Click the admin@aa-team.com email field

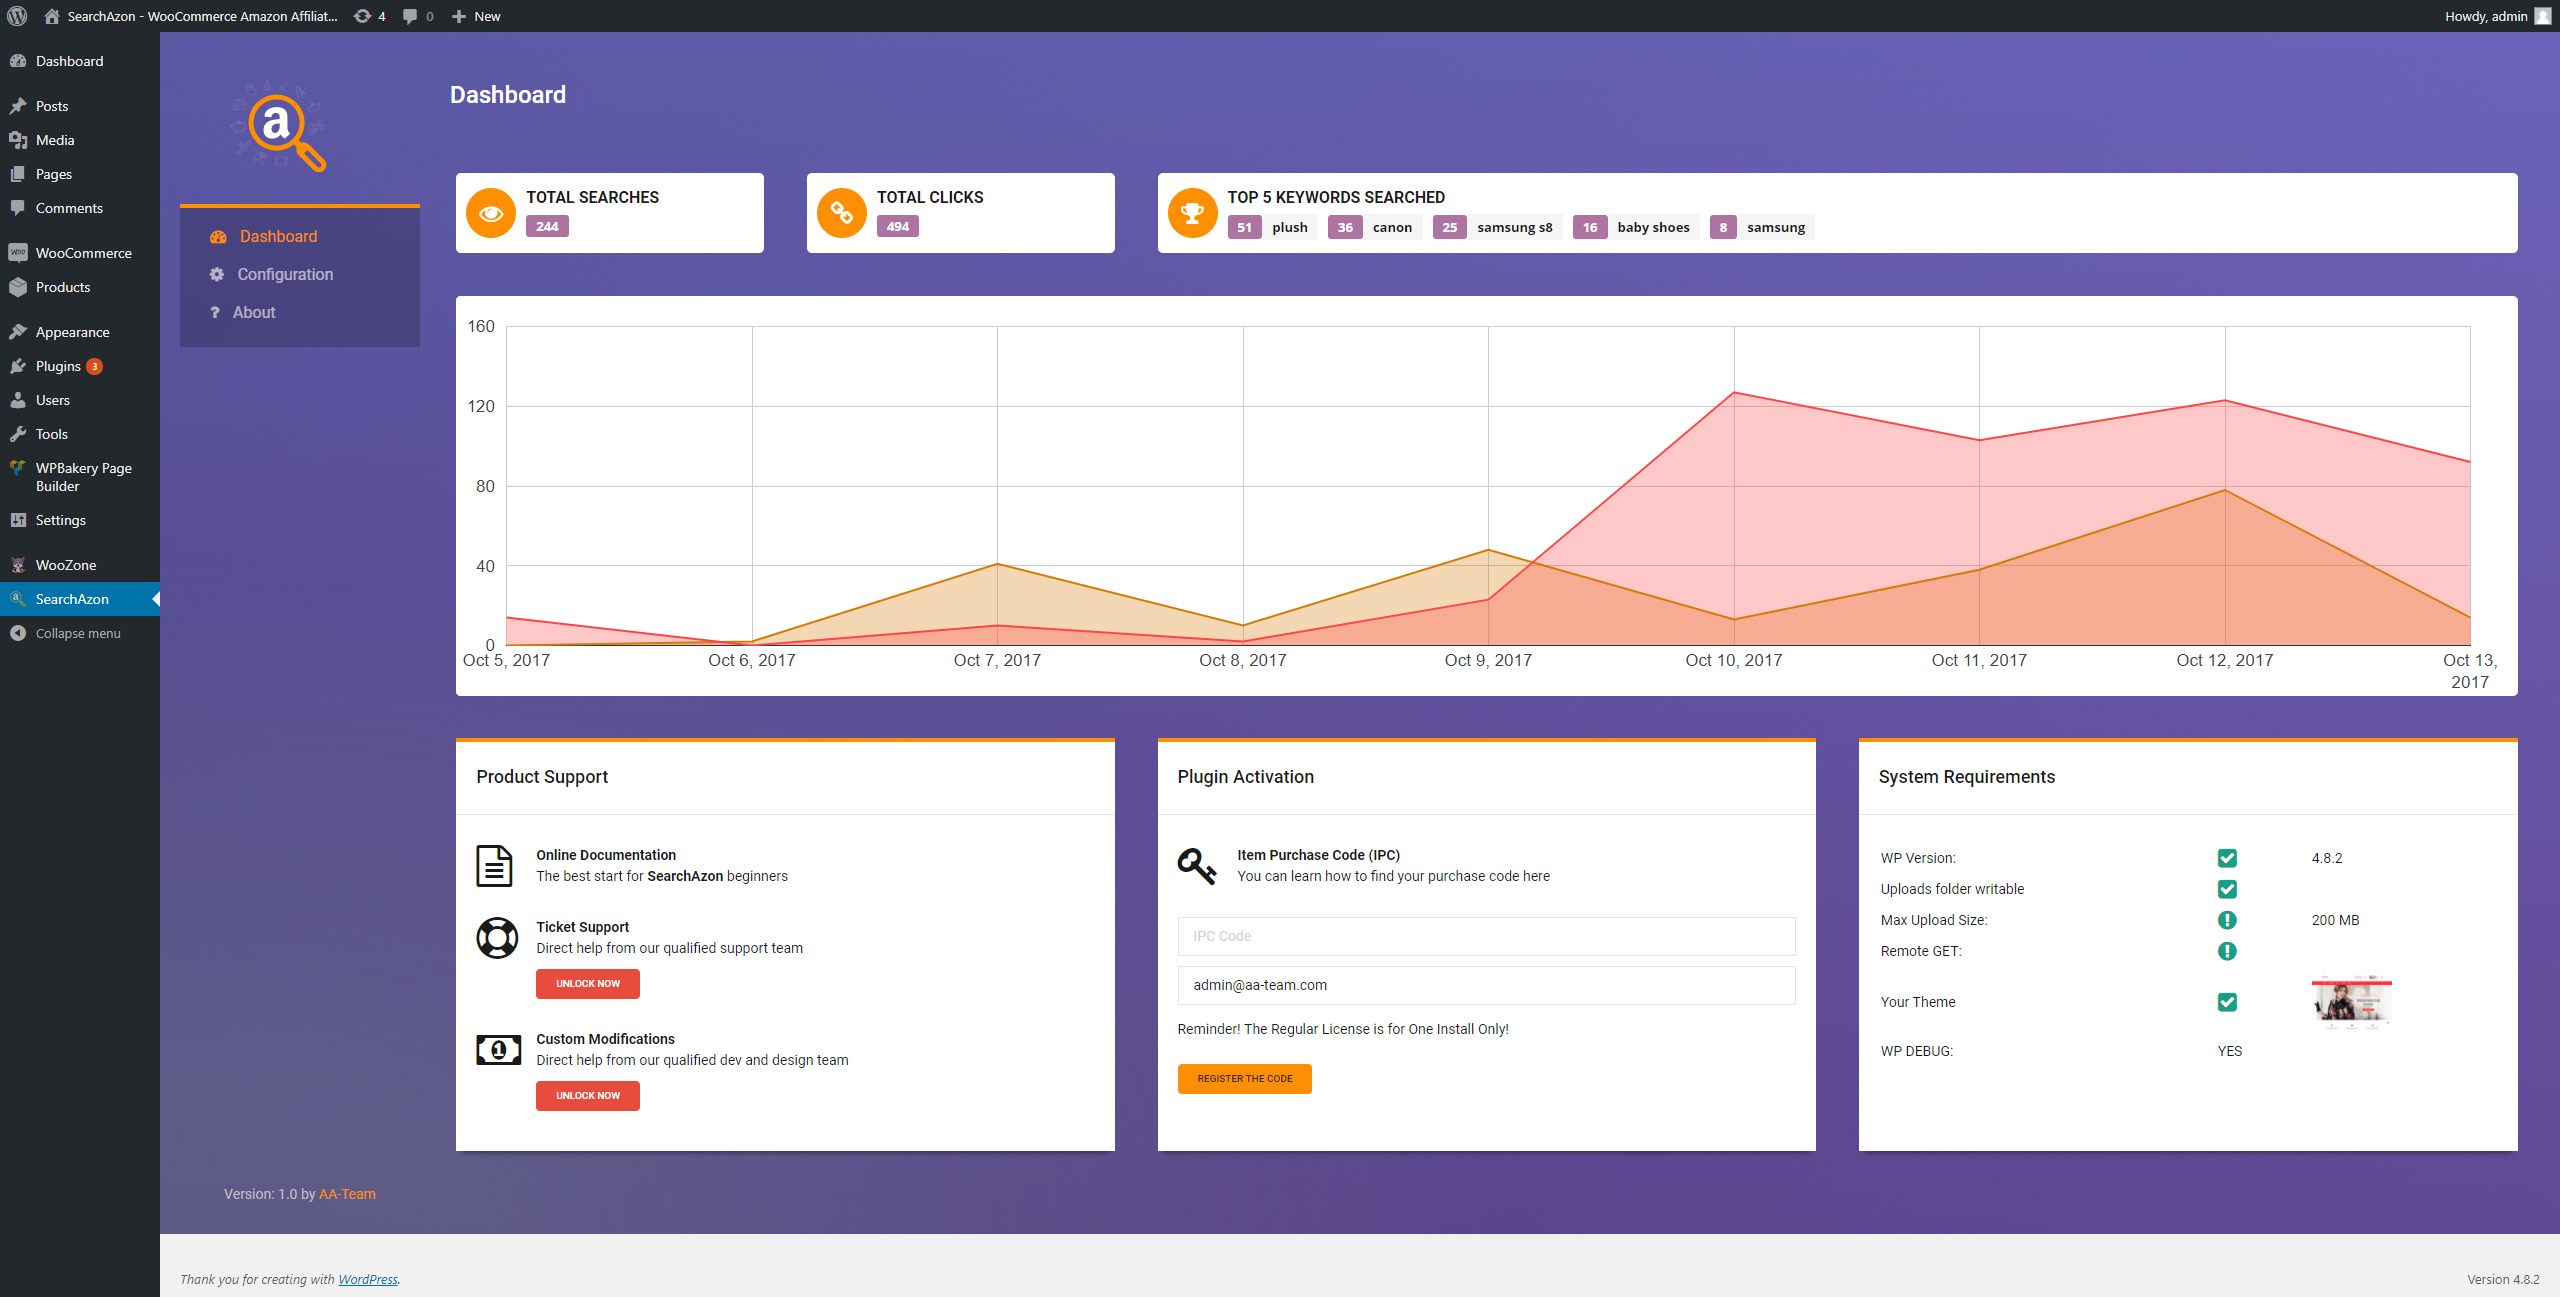point(1486,985)
